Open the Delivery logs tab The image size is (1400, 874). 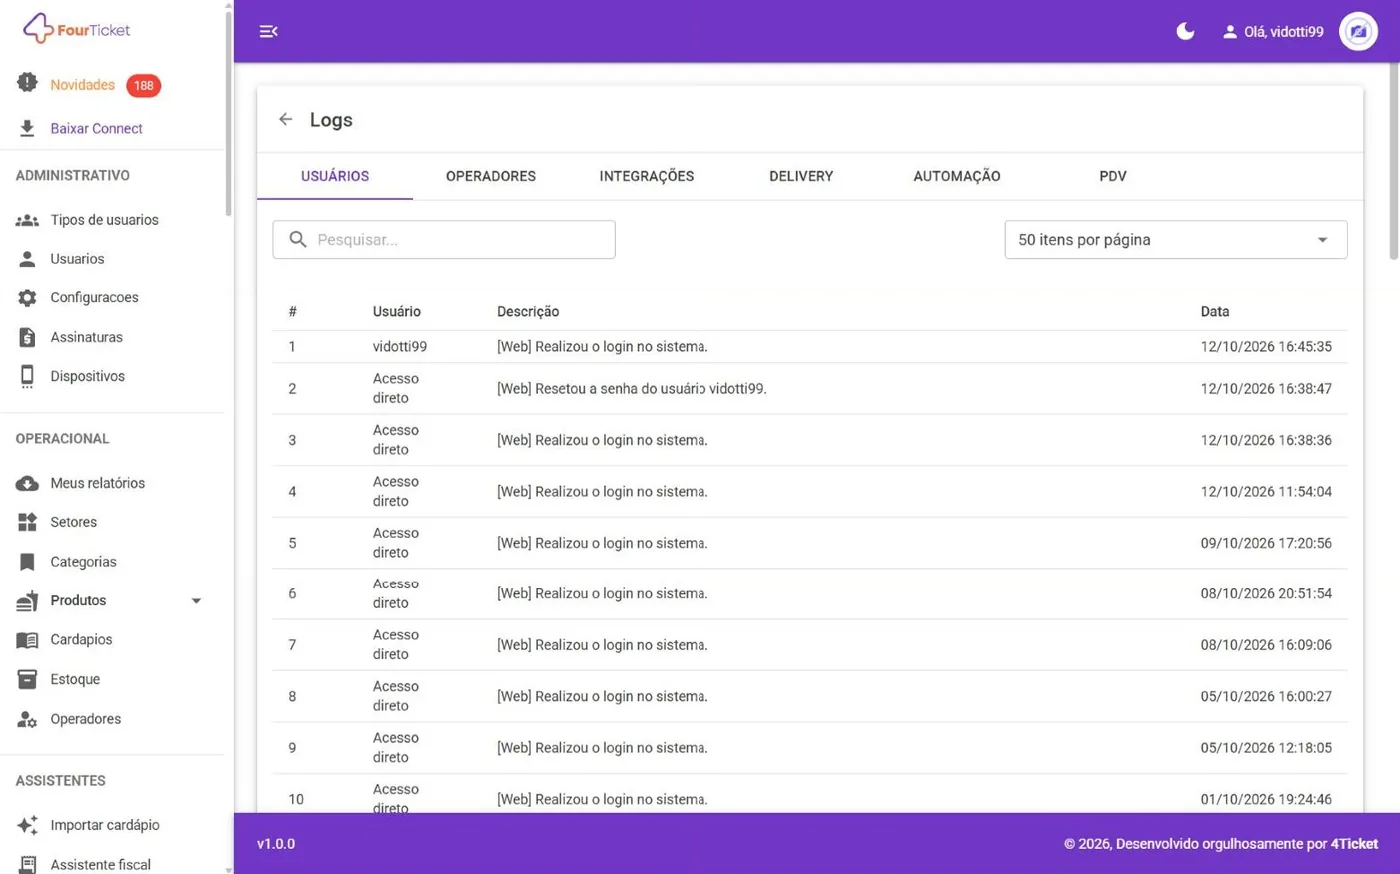[801, 176]
